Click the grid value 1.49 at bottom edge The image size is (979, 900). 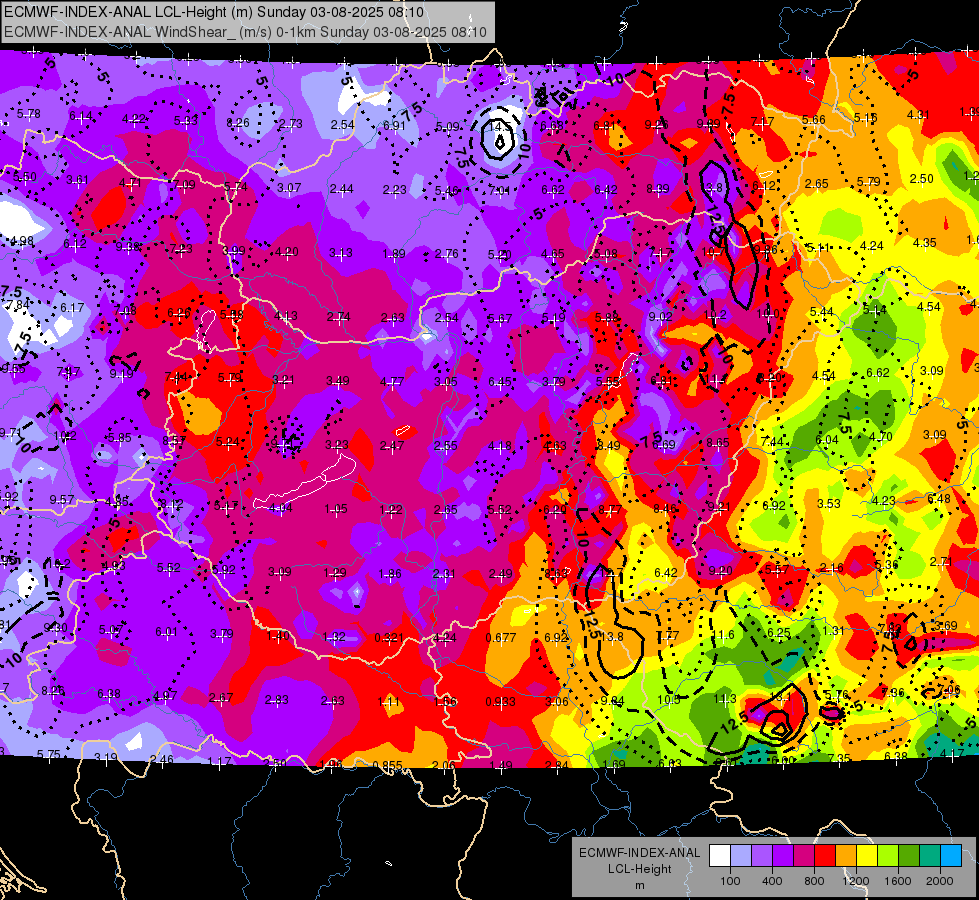501,766
